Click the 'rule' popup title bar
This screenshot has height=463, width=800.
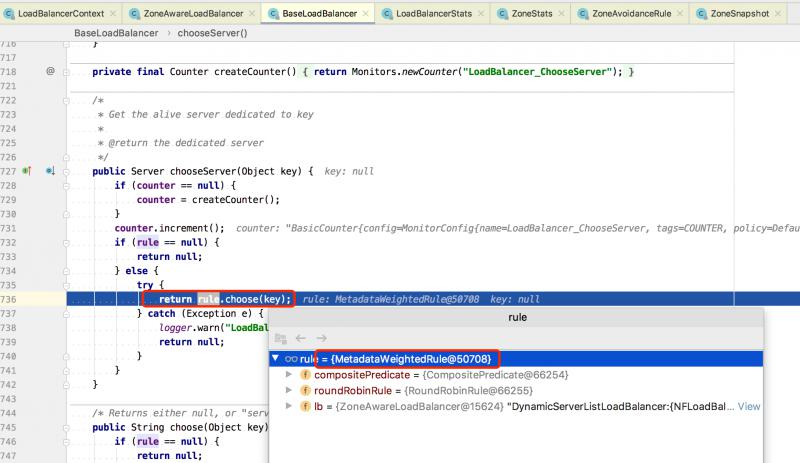516,317
